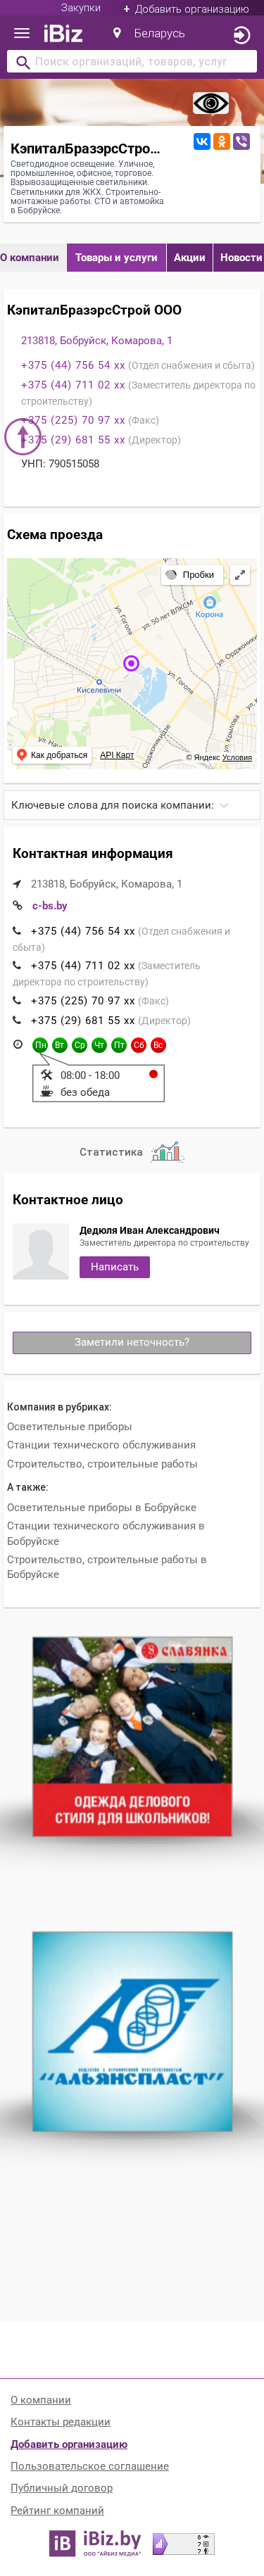Image resolution: width=264 pixels, height=2576 pixels.
Task: Click the VK social icon
Action: (x=201, y=142)
